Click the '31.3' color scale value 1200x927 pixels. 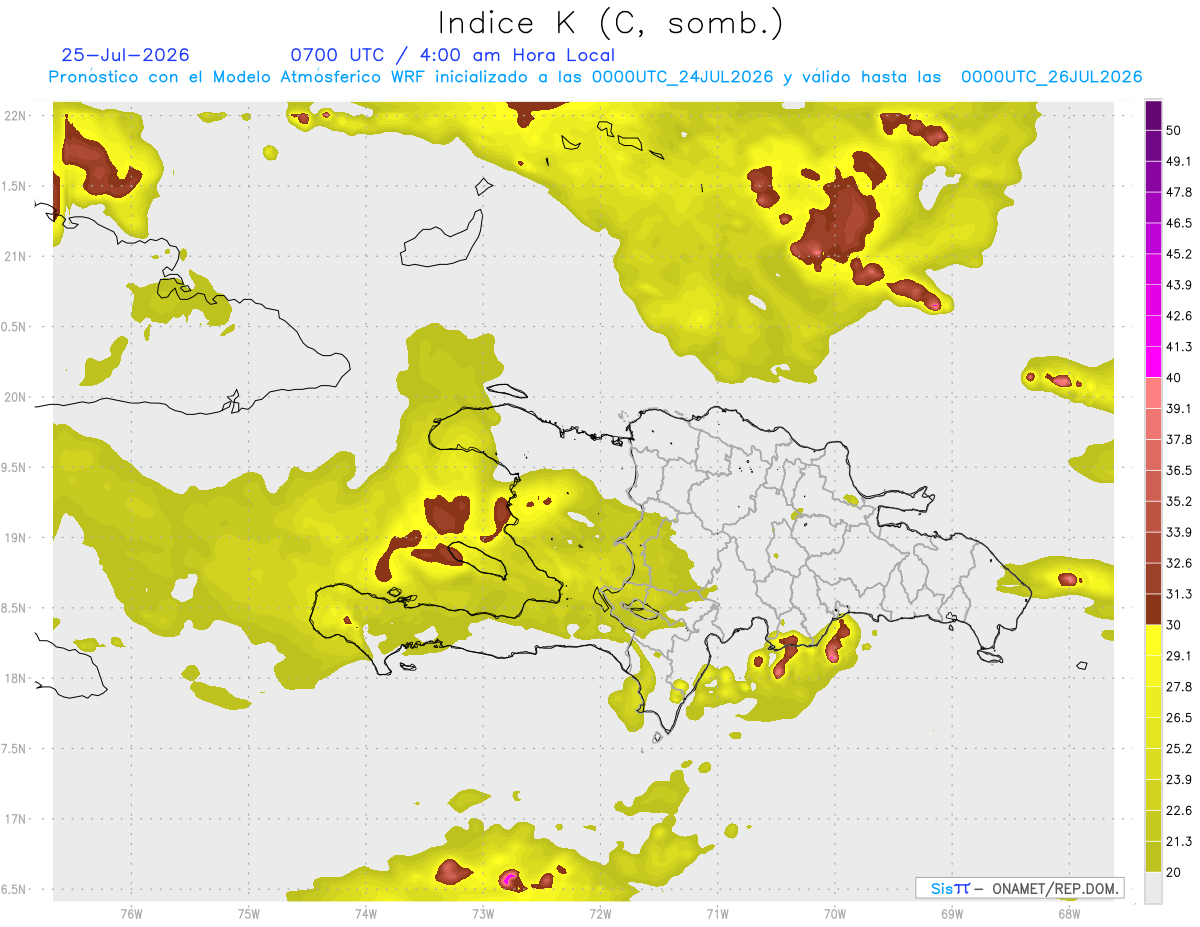1179,594
